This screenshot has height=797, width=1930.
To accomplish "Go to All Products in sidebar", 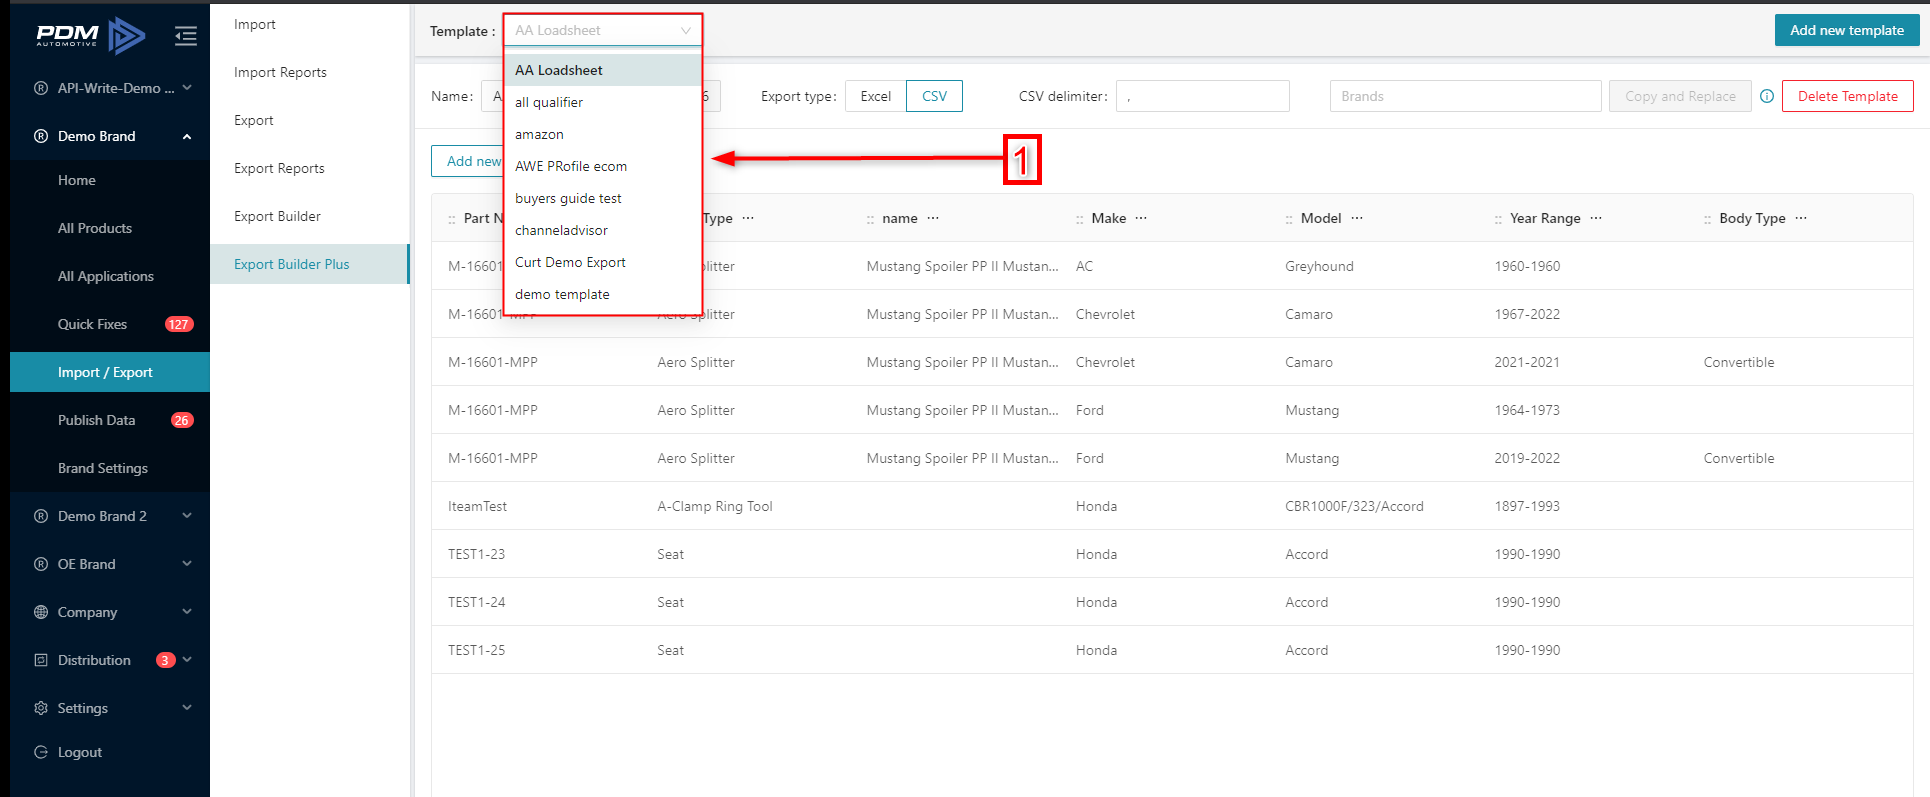I will point(110,228).
